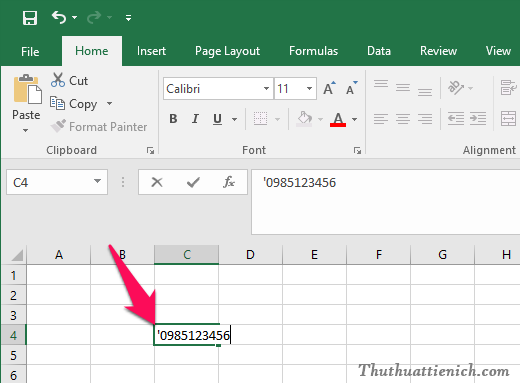Select the Home ribbon tab
Image resolution: width=520 pixels, height=383 pixels.
[92, 51]
